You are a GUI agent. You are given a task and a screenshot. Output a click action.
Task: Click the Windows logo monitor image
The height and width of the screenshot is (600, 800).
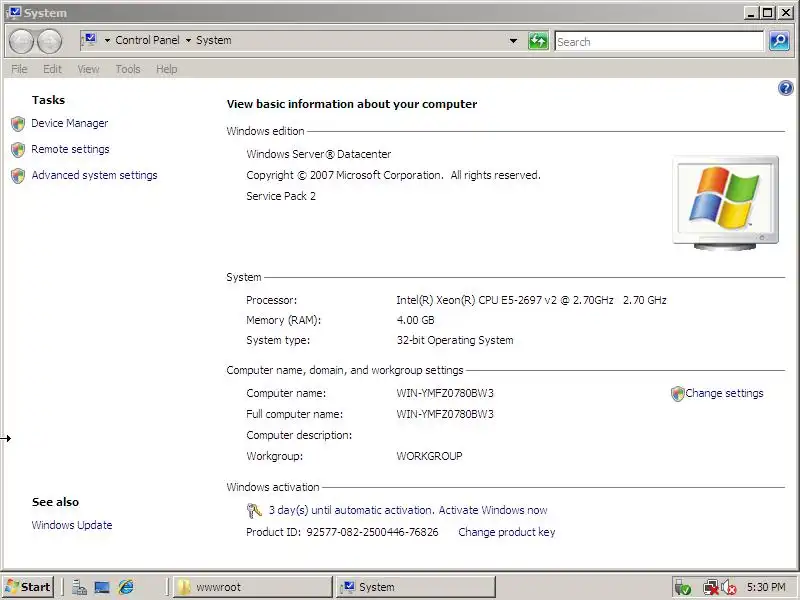tap(726, 203)
